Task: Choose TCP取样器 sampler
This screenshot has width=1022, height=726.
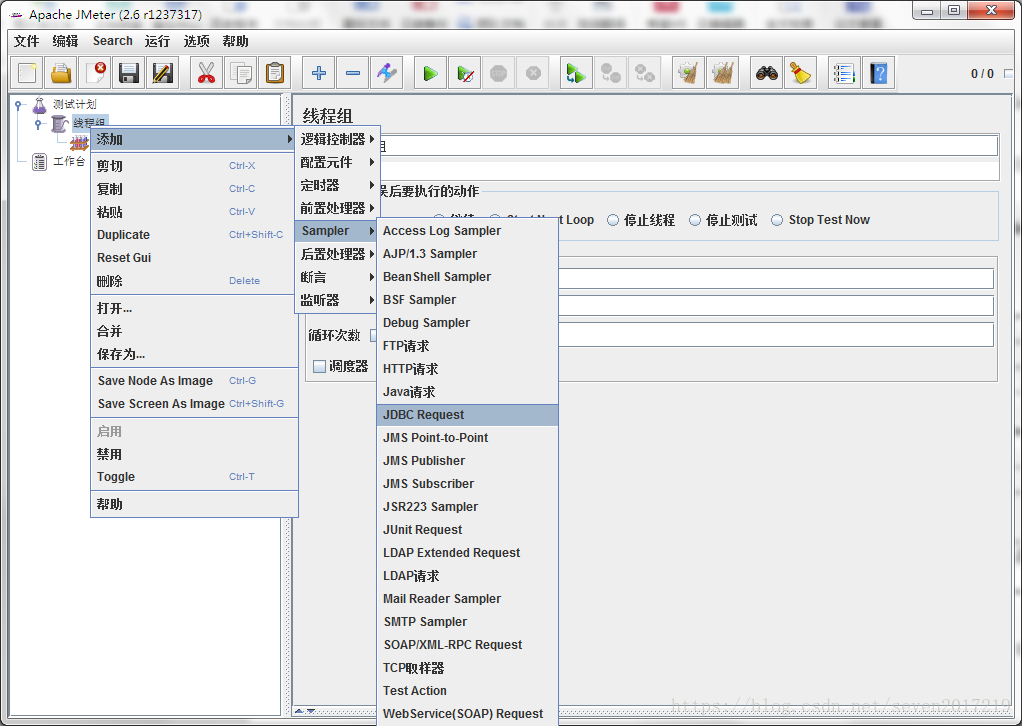Action: (x=467, y=668)
